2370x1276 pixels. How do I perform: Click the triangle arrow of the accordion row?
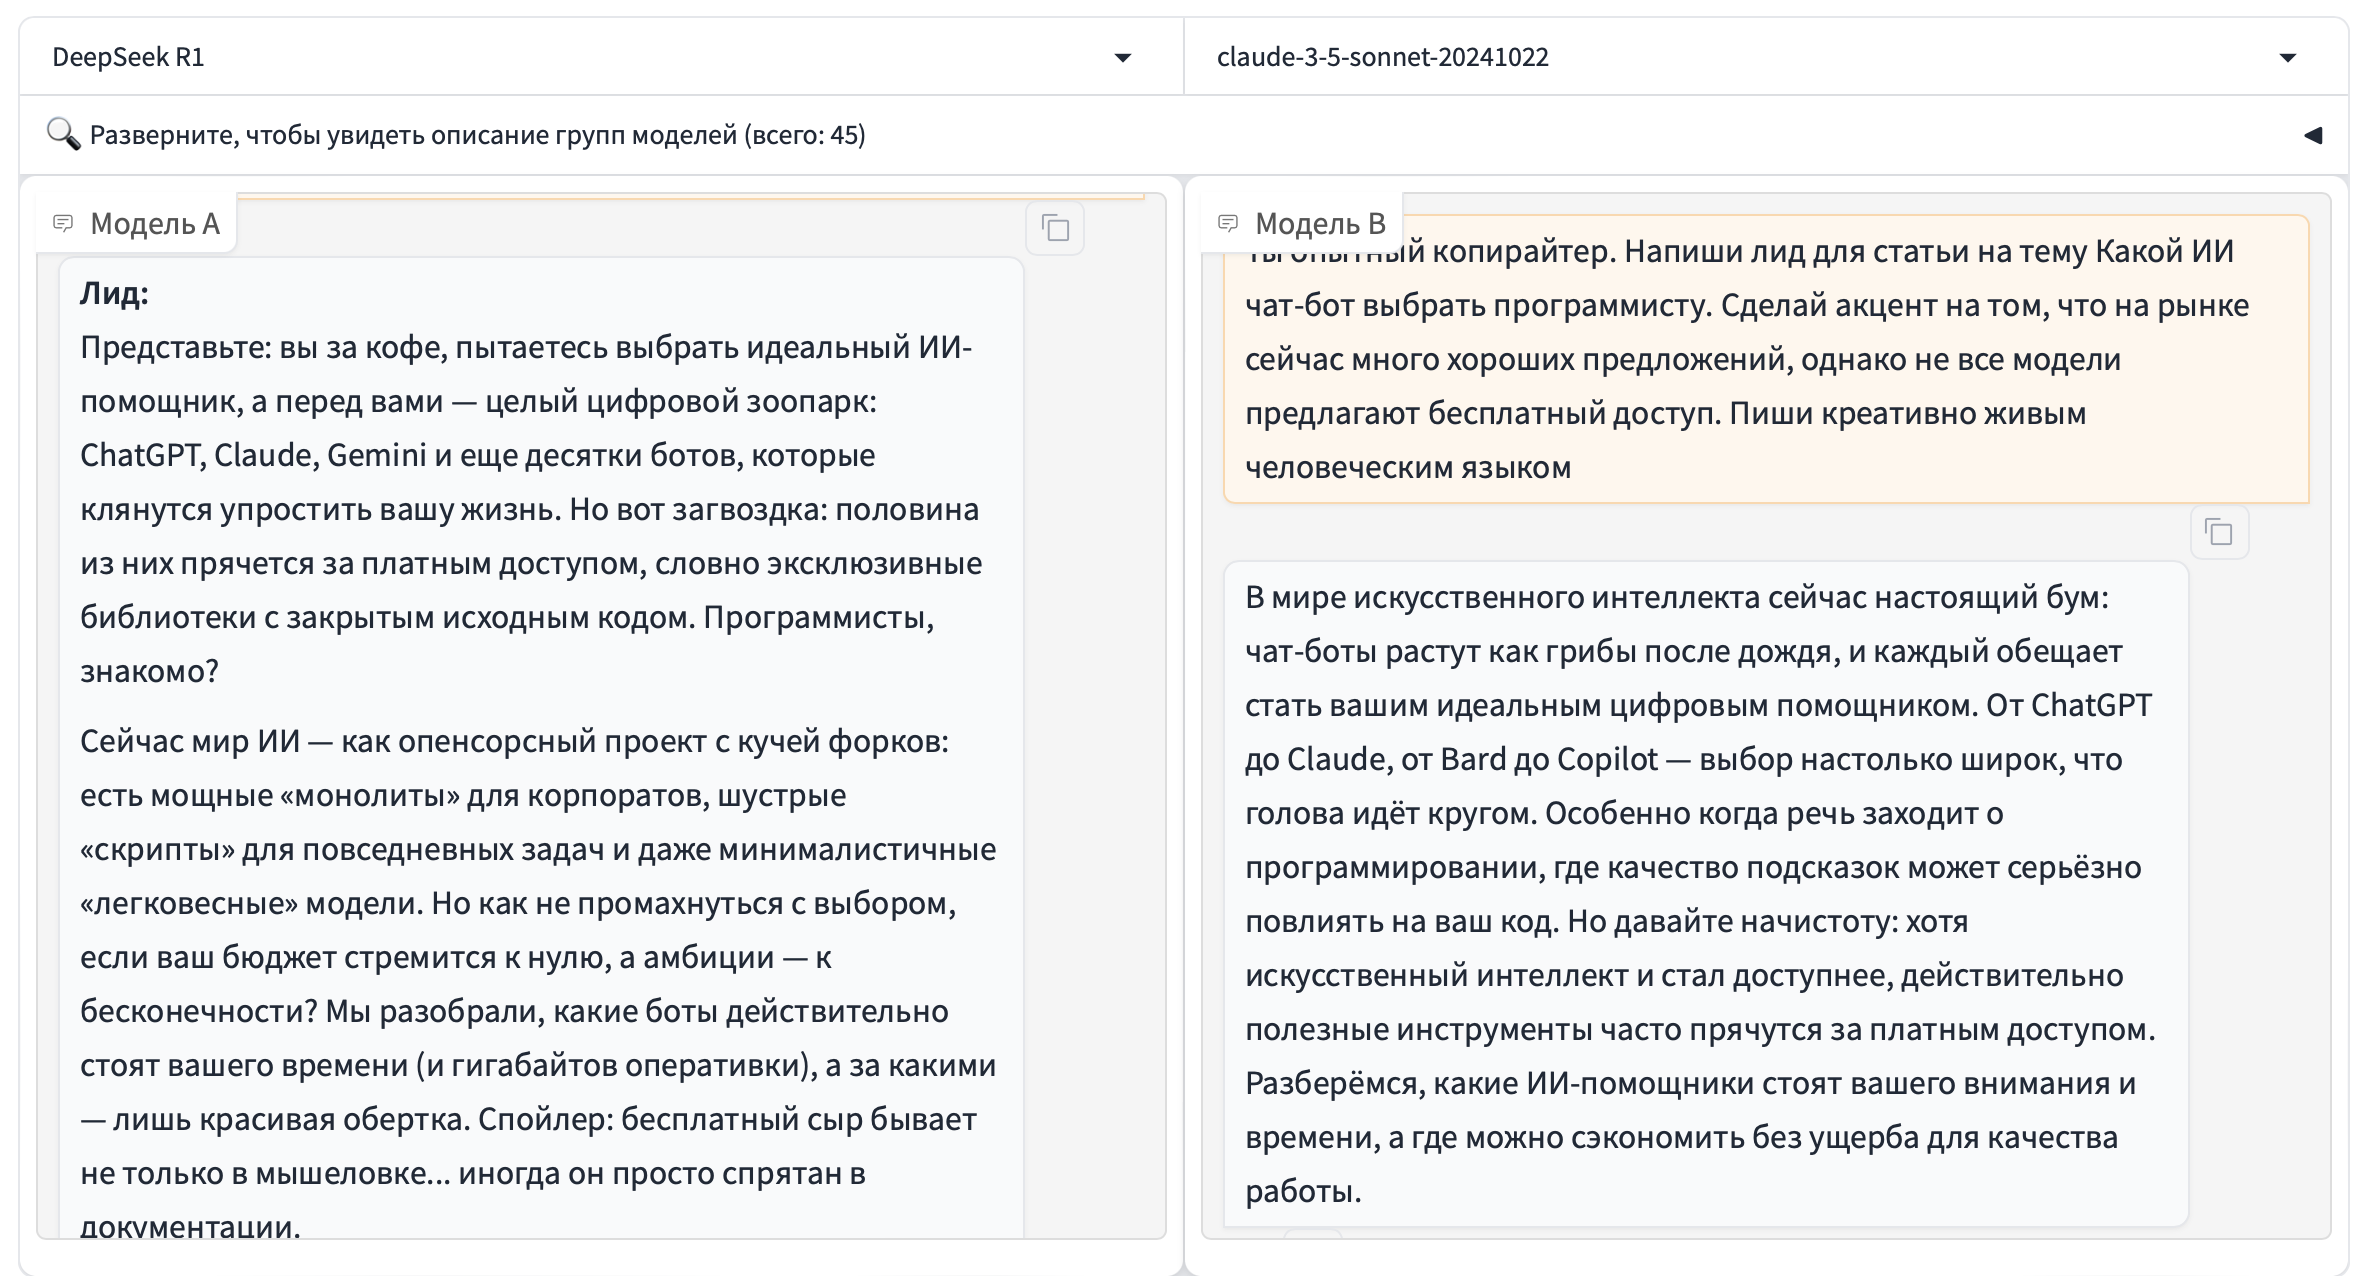click(x=2312, y=136)
